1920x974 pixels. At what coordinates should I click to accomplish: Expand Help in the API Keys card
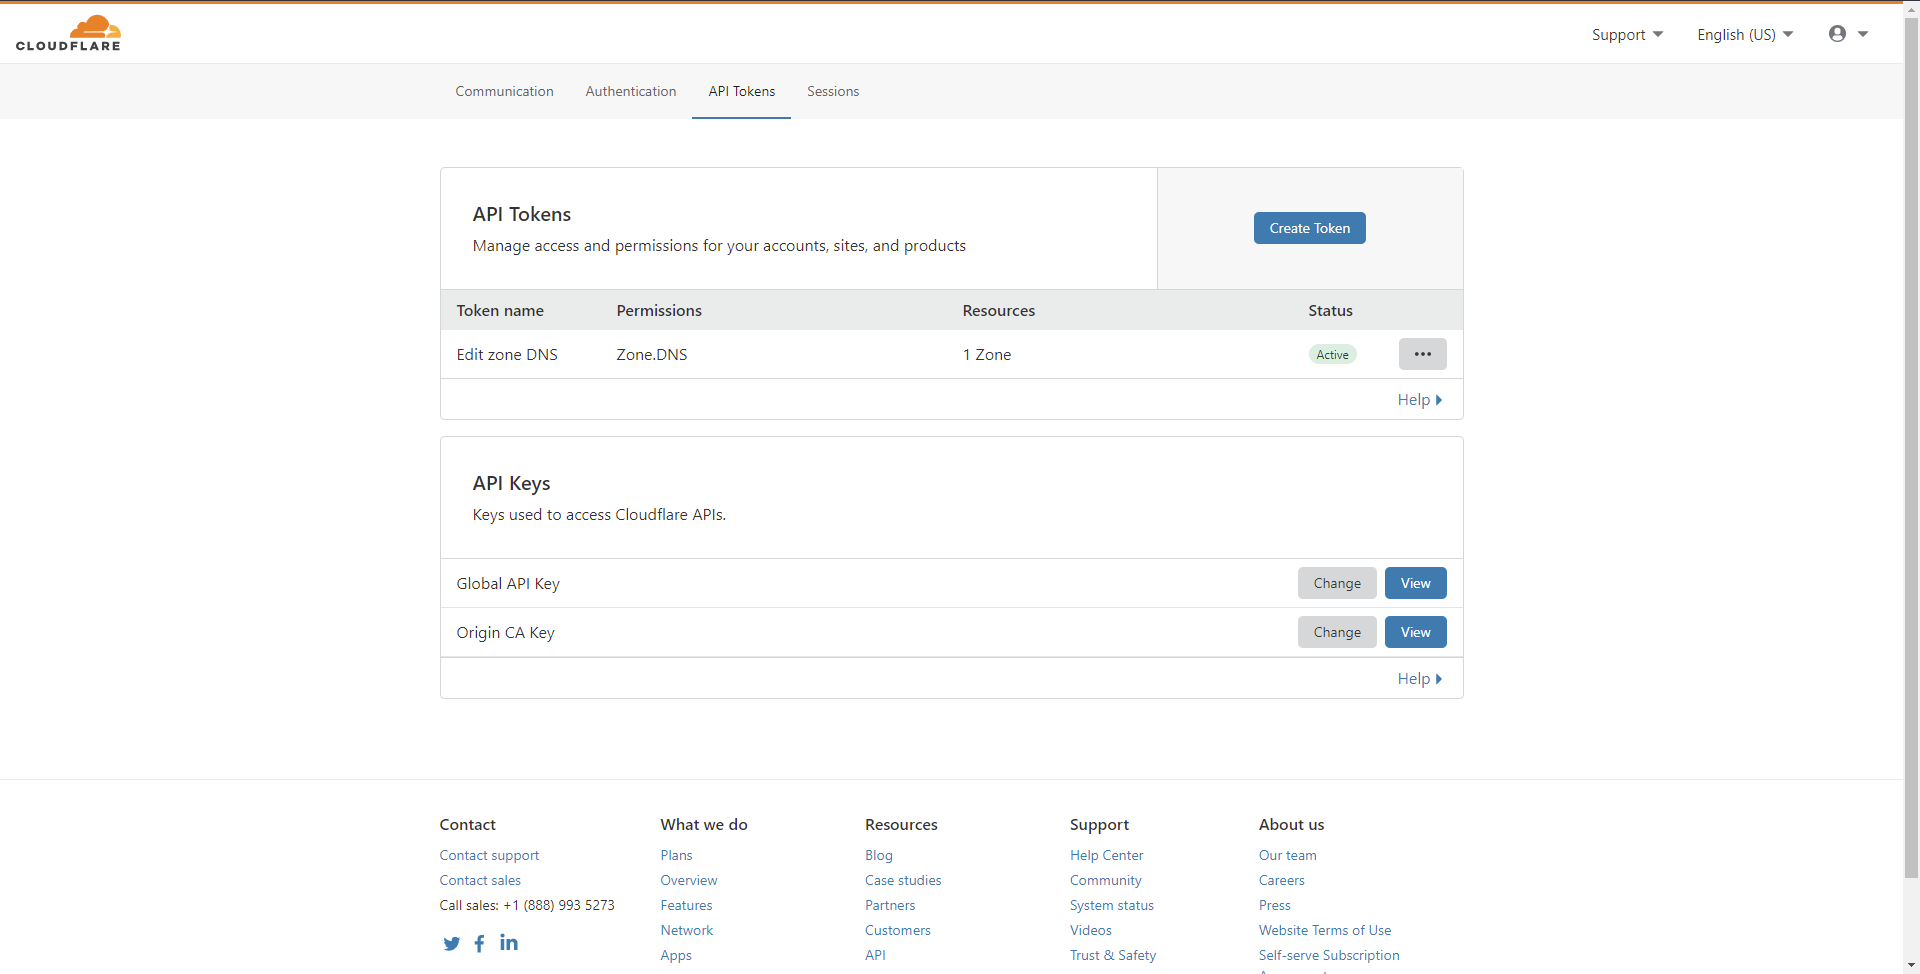point(1419,678)
